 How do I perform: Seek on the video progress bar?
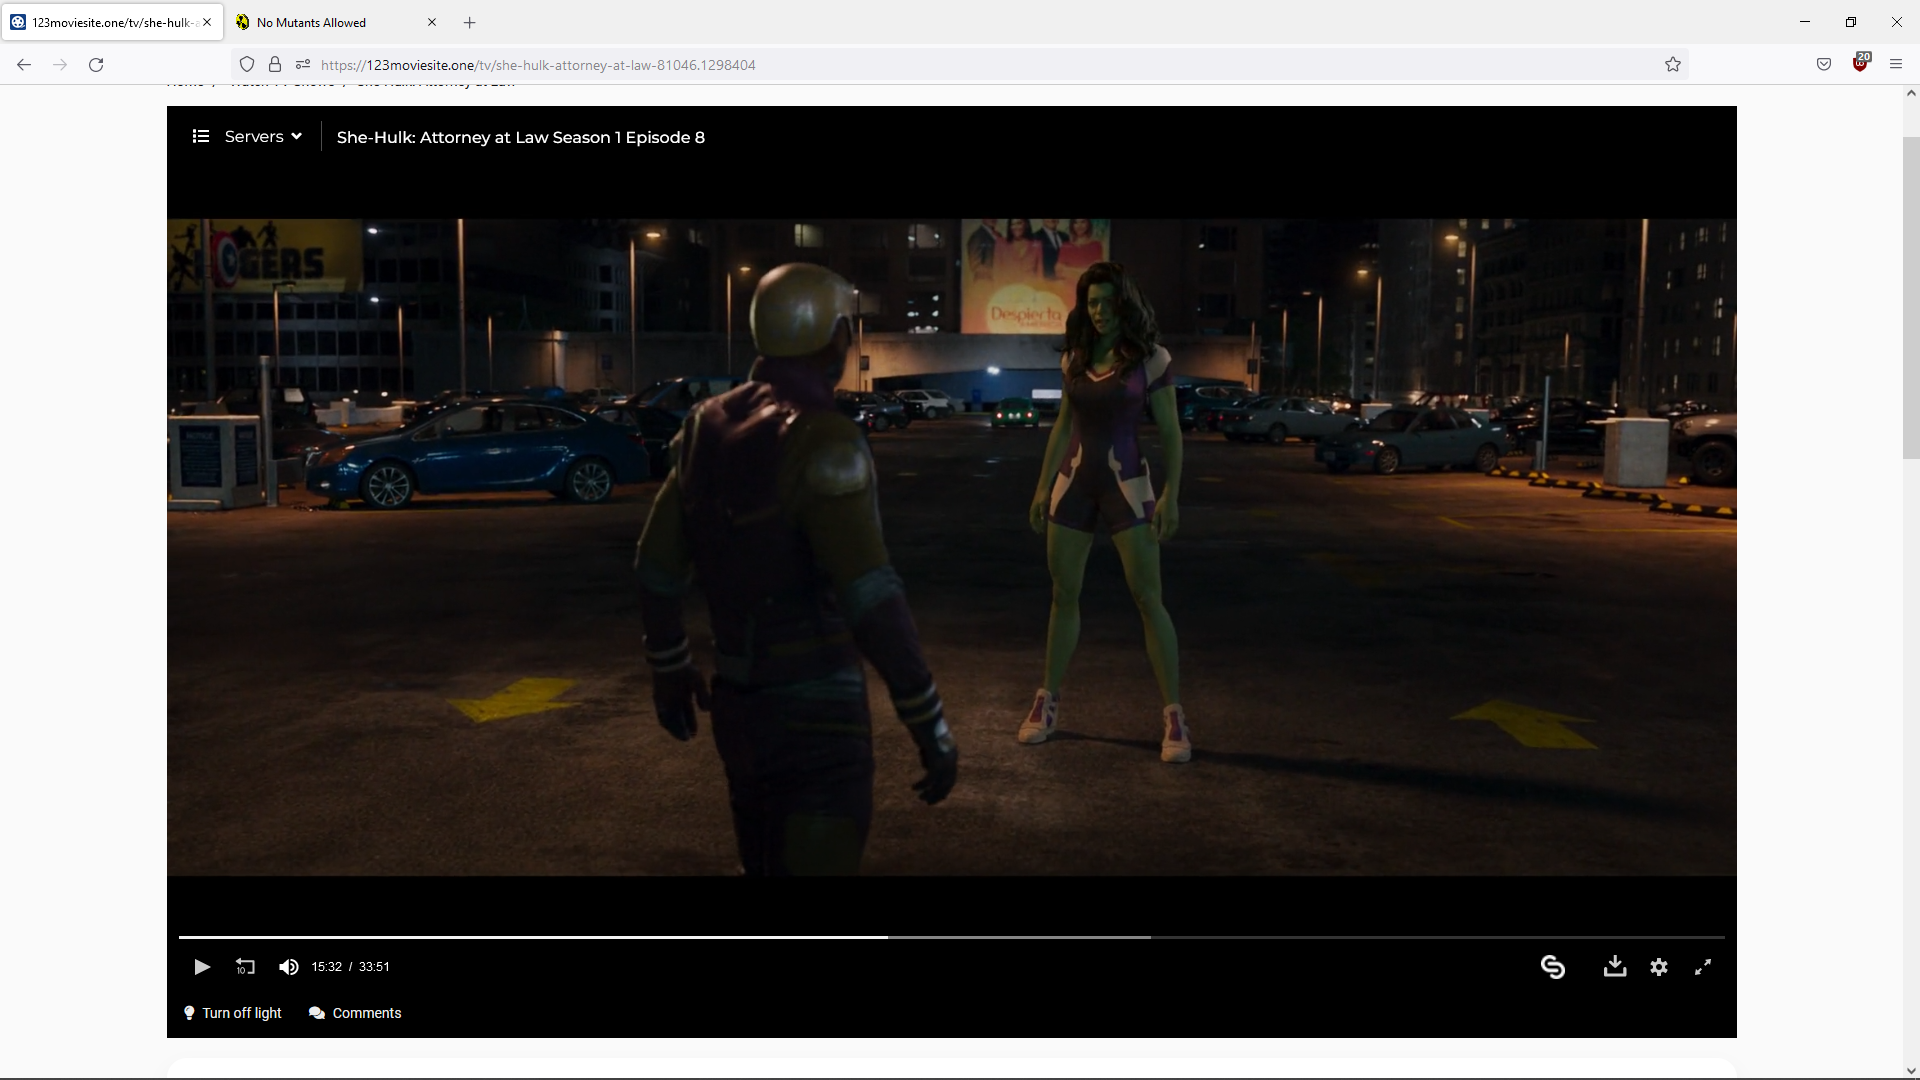coord(951,937)
